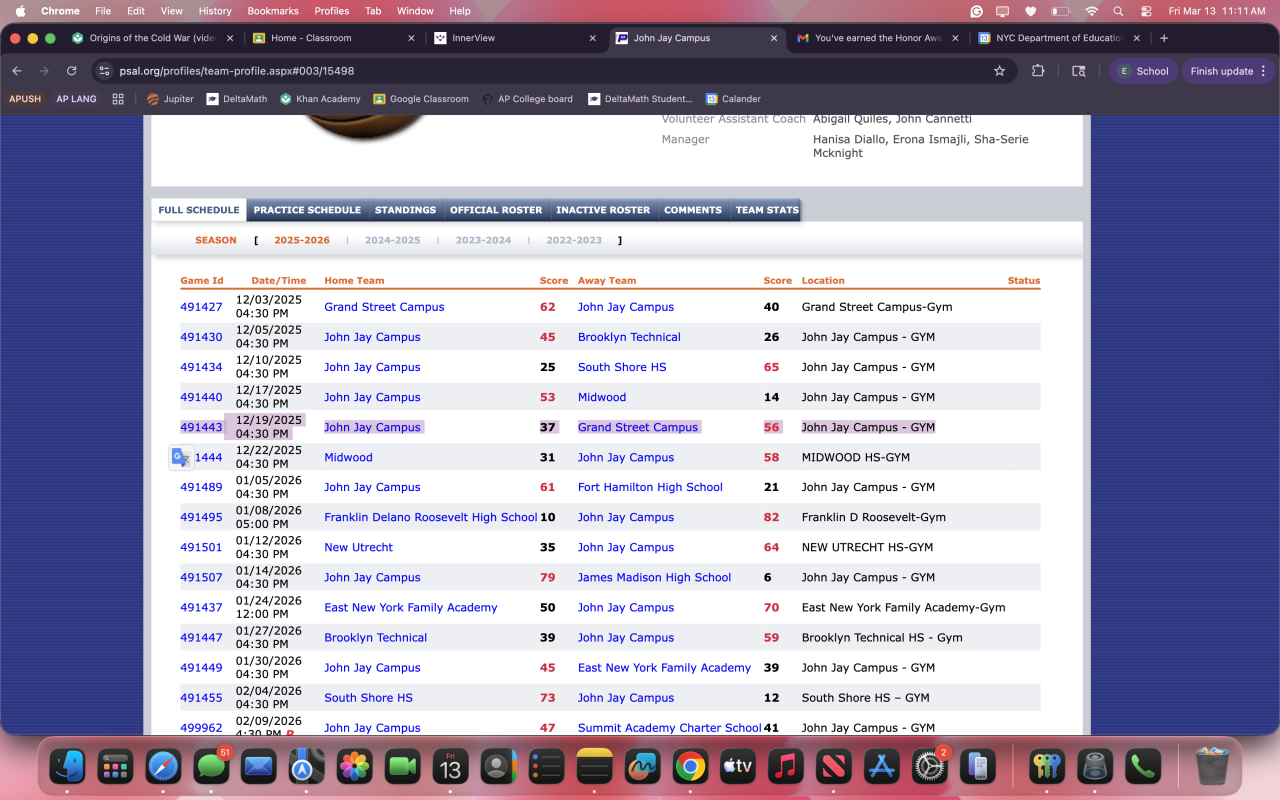Open the Bookmarks menu in the menu bar
1280x800 pixels.
pyautogui.click(x=273, y=11)
